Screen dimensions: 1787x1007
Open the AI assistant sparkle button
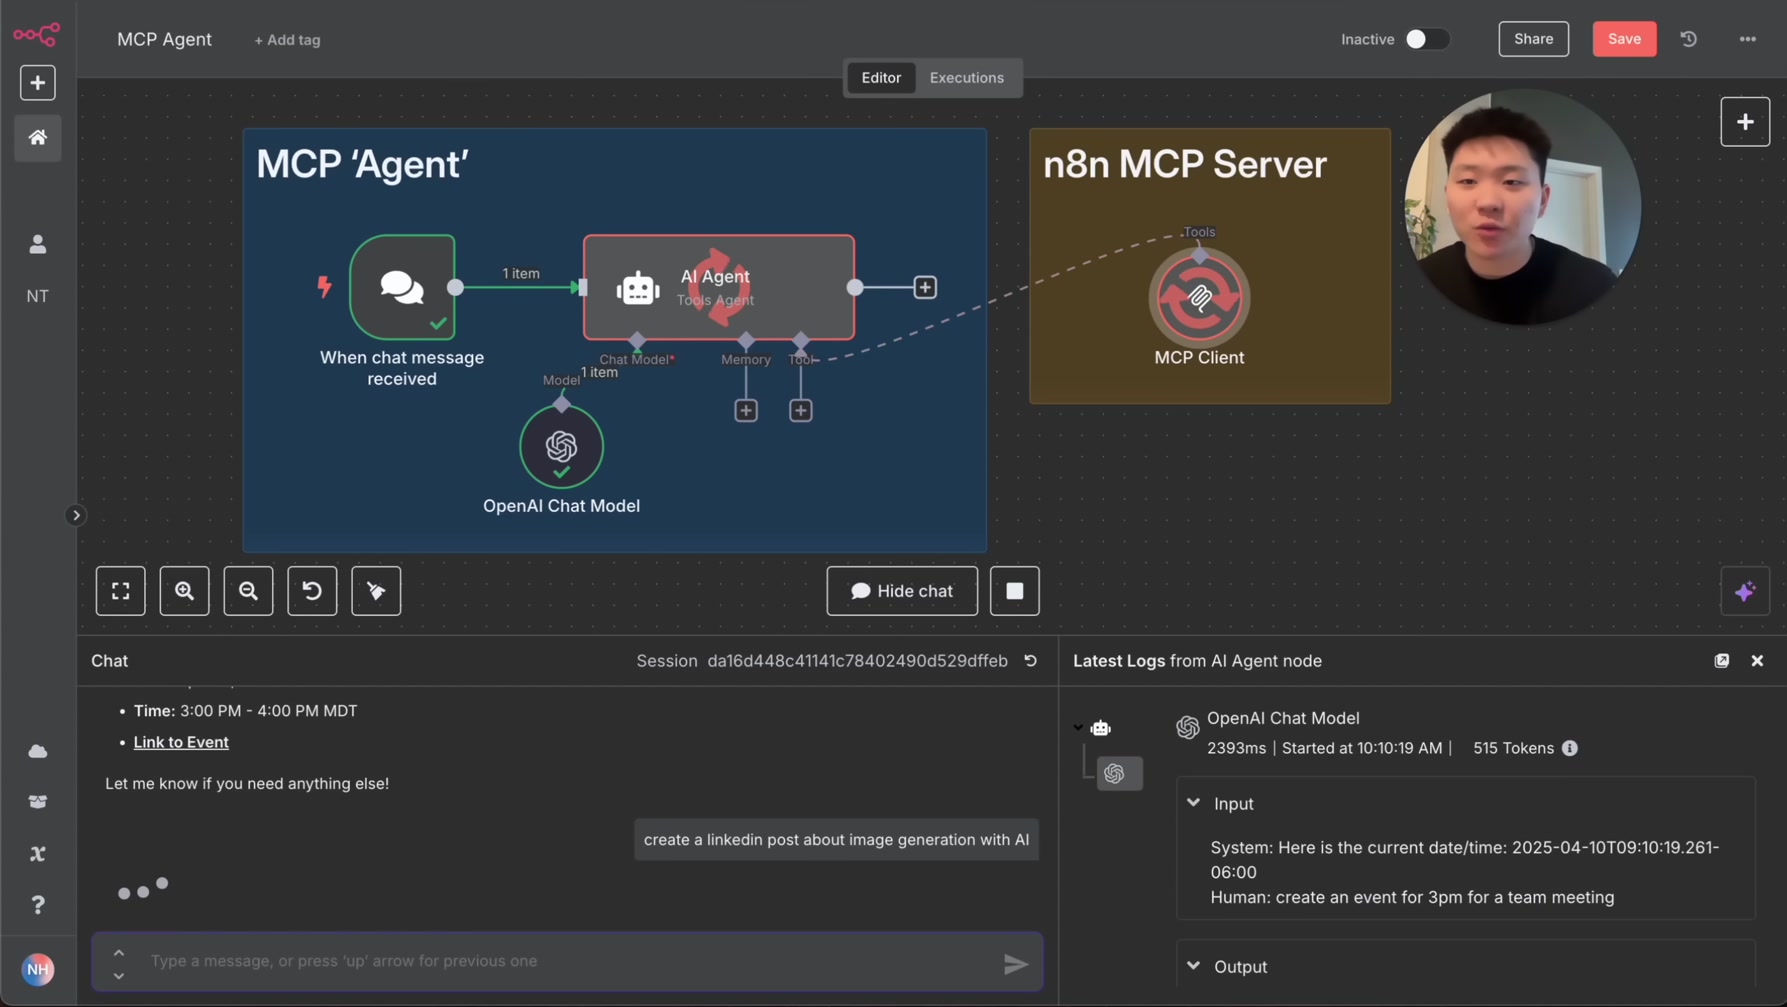1744,591
